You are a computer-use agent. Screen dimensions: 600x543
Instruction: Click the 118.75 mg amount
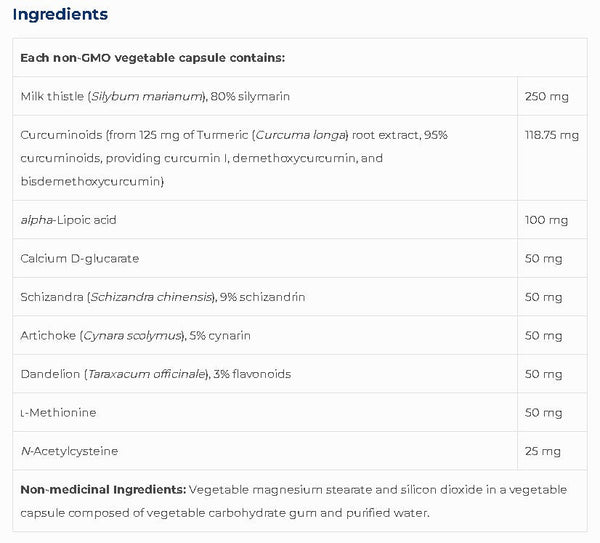[x=550, y=133]
